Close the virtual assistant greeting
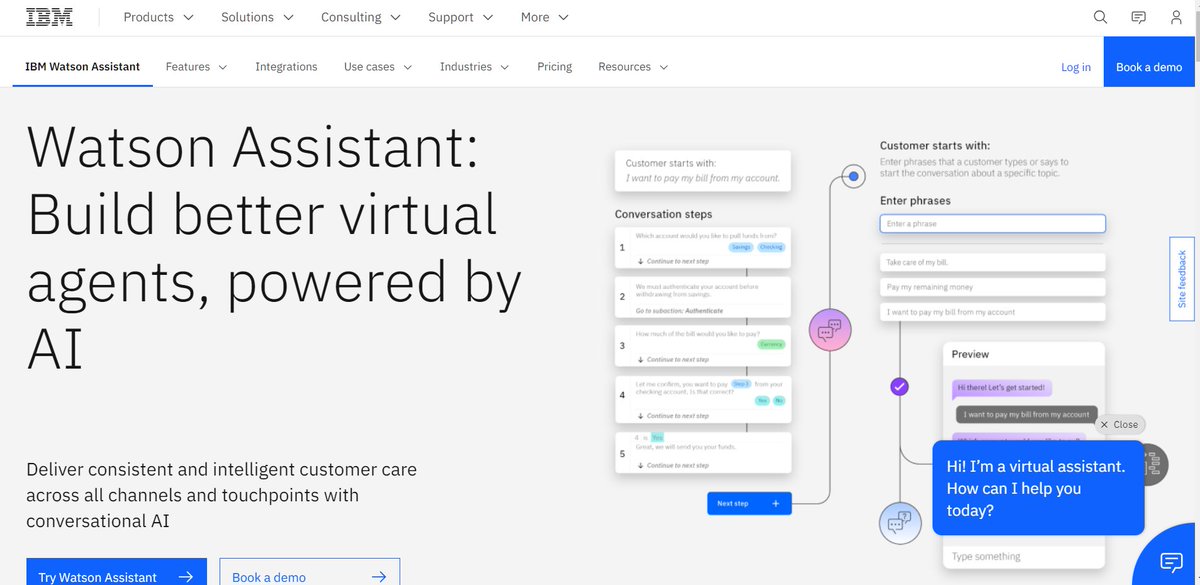This screenshot has height=585, width=1200. point(1119,424)
